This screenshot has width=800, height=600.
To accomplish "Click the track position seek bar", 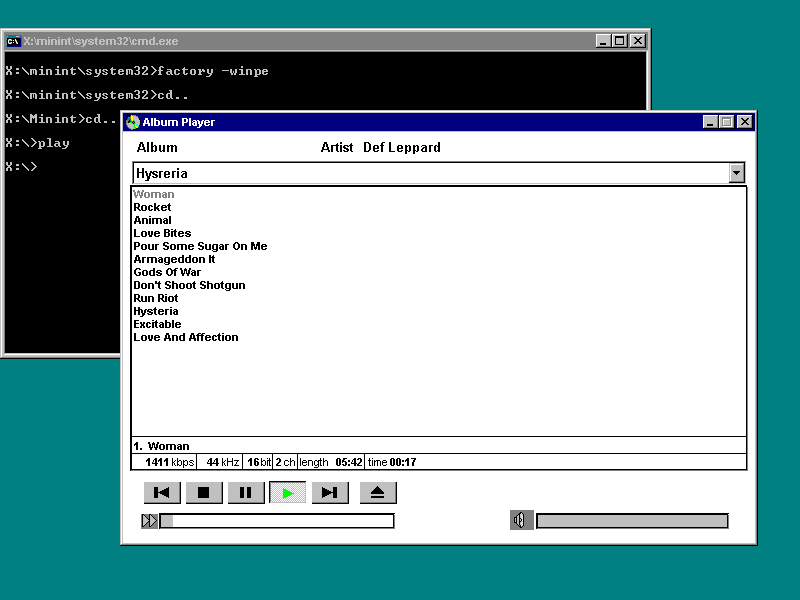I will (x=277, y=521).
